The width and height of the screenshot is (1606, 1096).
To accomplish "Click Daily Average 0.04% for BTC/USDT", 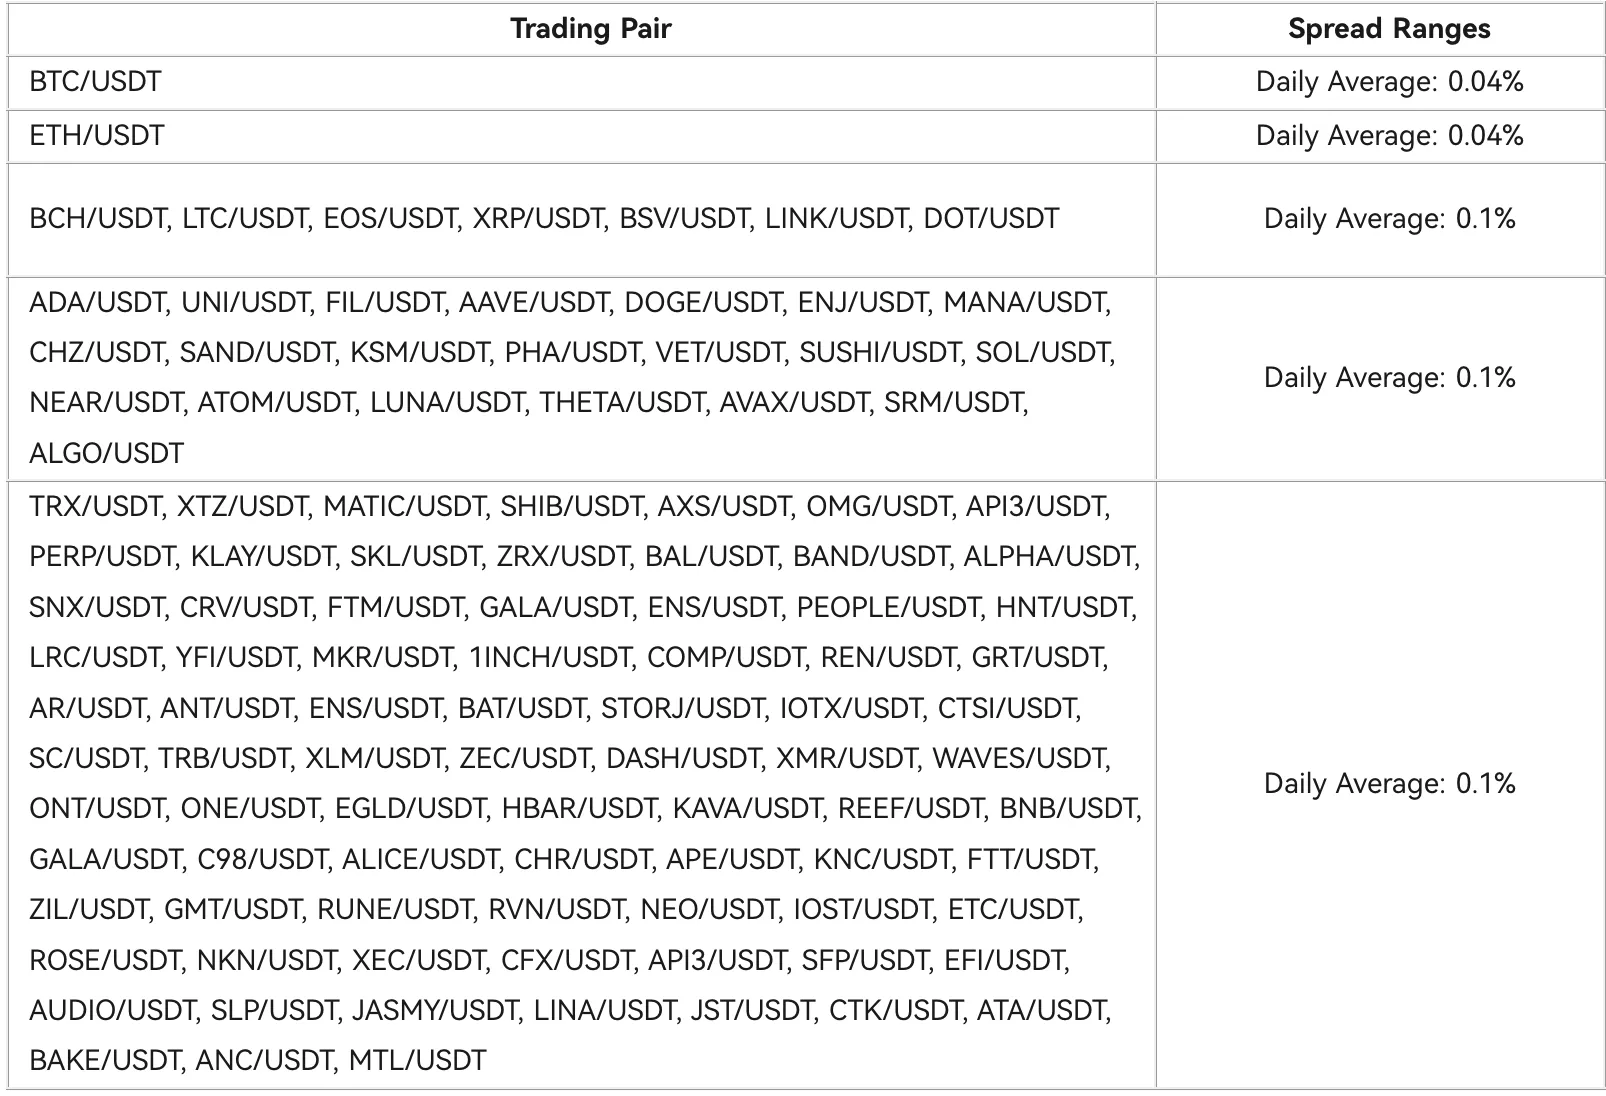I will tap(1389, 82).
